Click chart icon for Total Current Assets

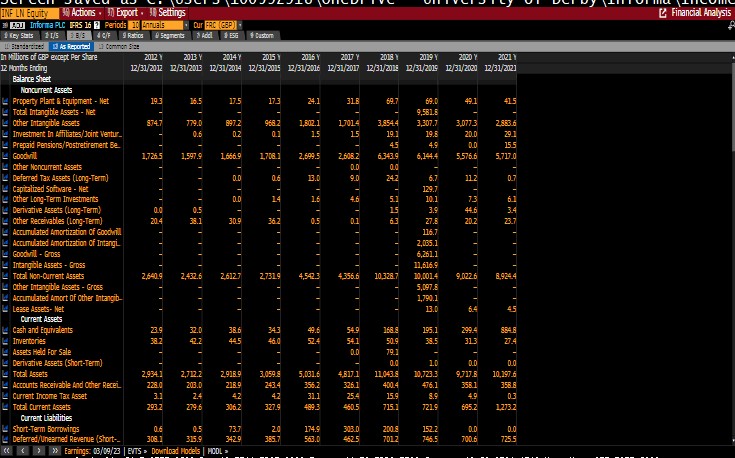pyautogui.click(x=5, y=407)
